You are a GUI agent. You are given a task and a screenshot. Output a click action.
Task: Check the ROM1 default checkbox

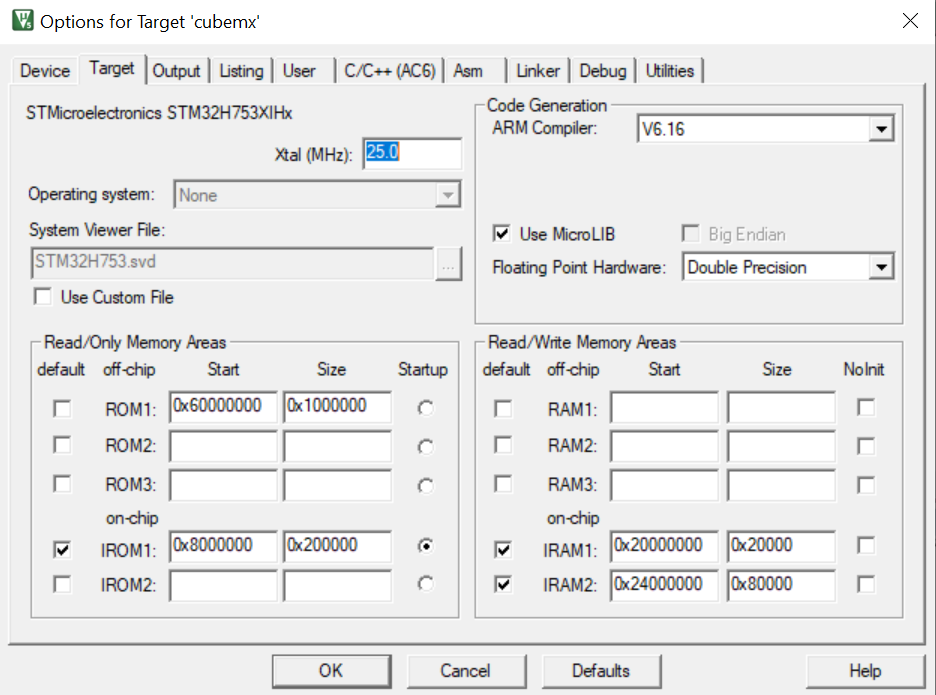pyautogui.click(x=62, y=409)
